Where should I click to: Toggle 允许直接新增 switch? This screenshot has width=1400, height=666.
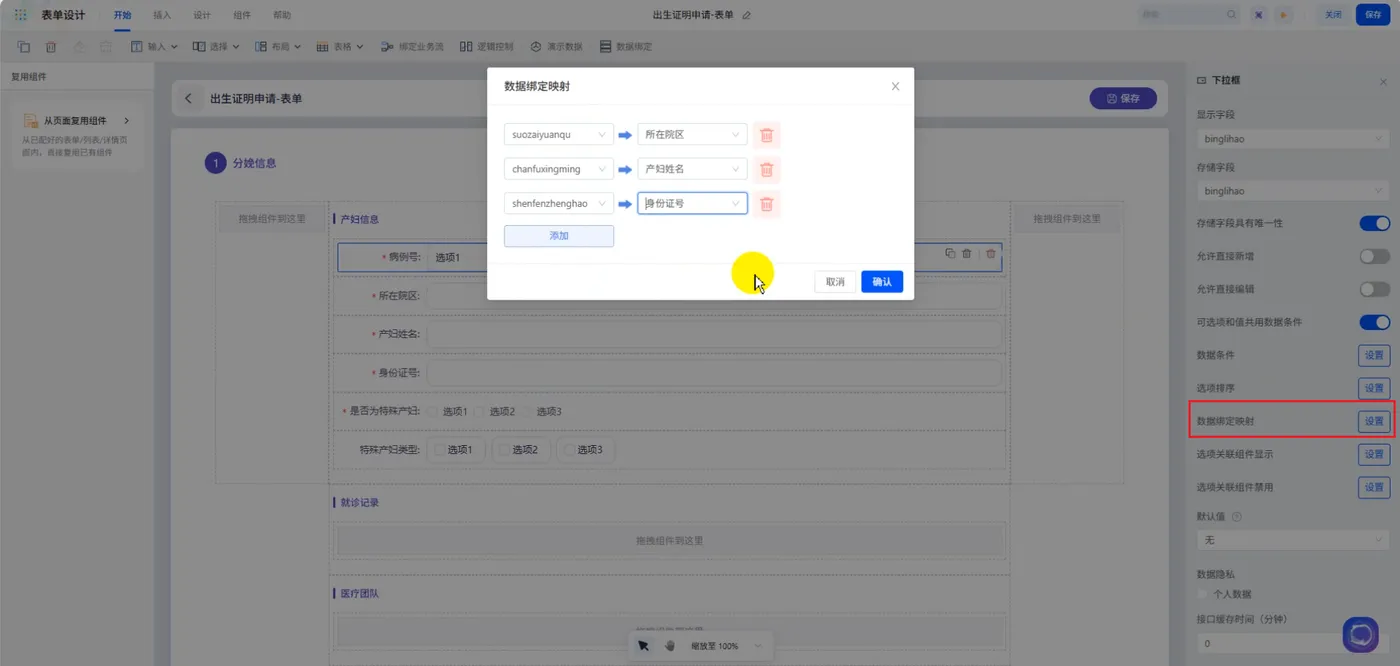coord(1374,256)
